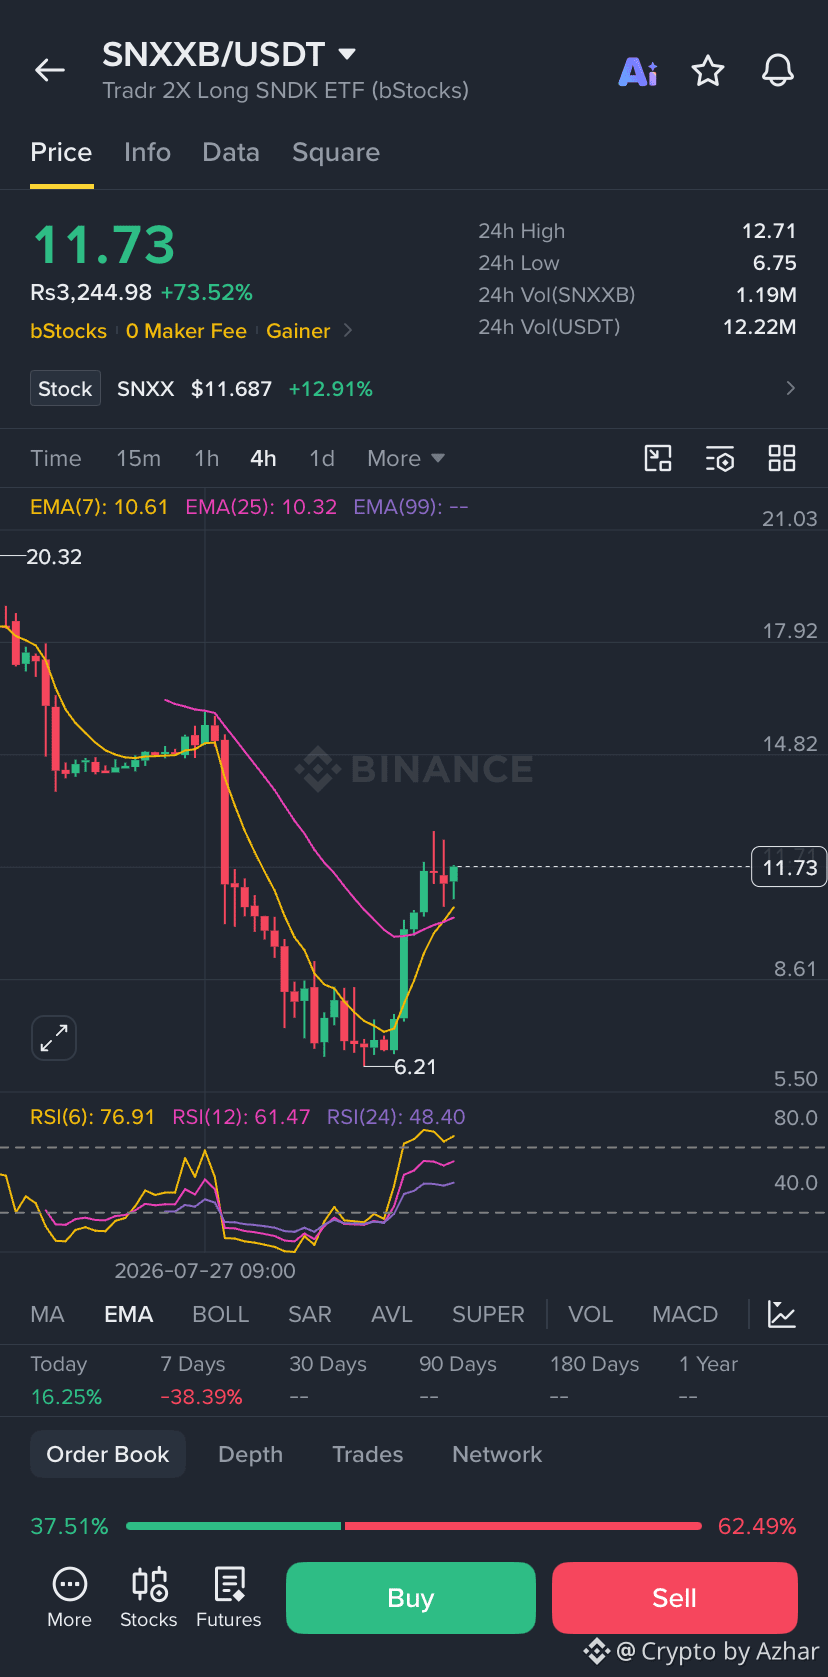Open the Depth tab
The image size is (828, 1677).
point(251,1454)
